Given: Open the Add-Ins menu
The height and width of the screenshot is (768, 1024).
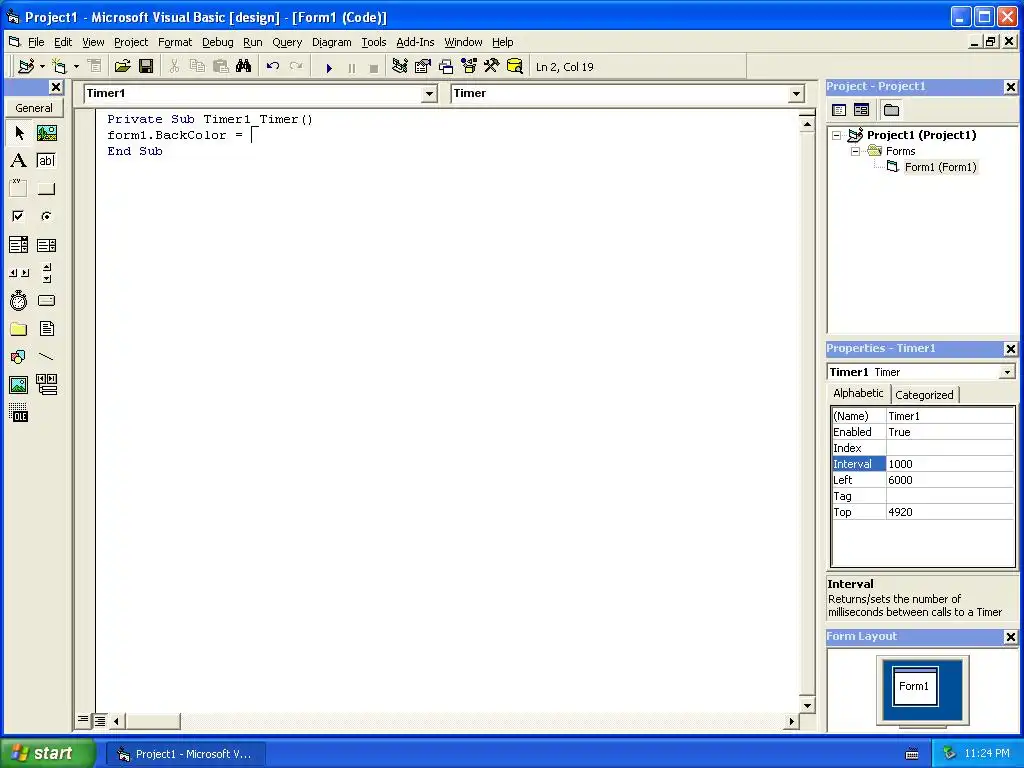Looking at the screenshot, I should click(x=415, y=42).
